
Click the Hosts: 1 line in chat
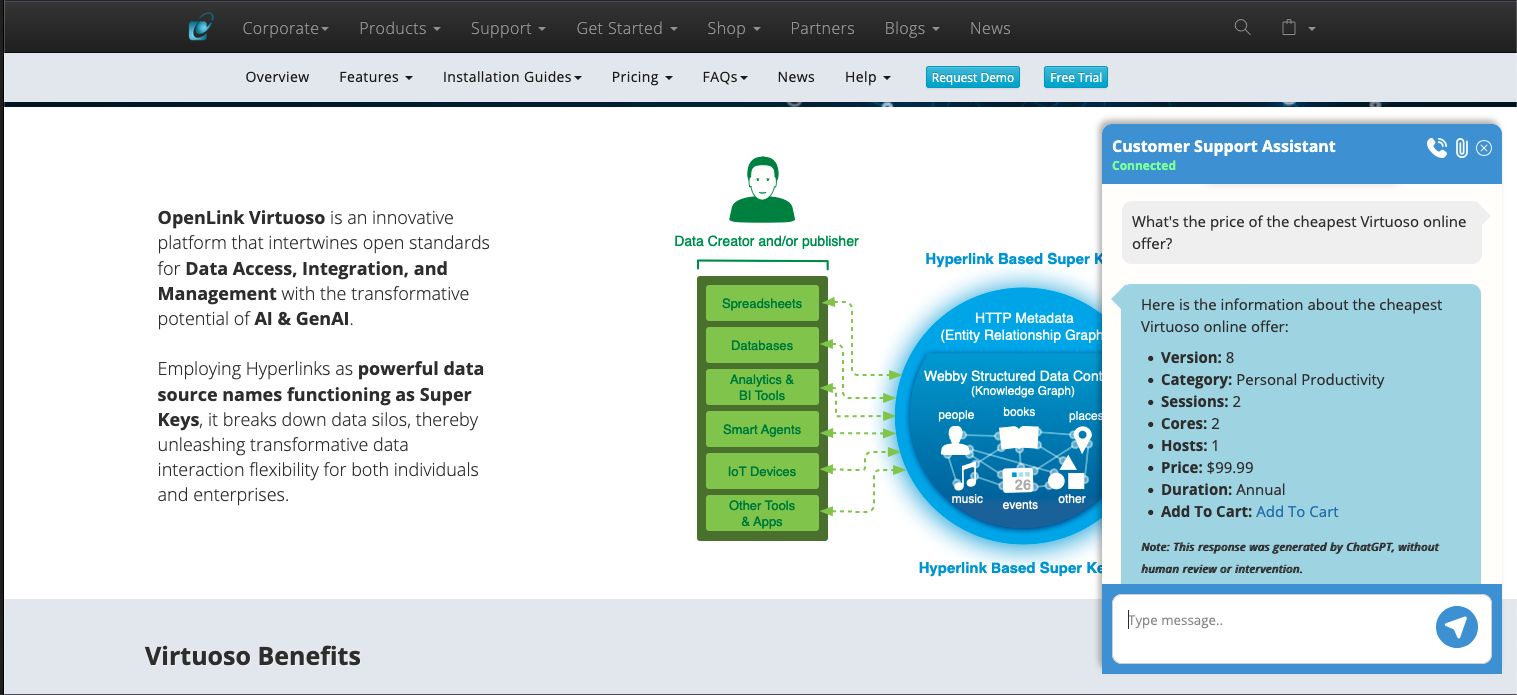click(1190, 445)
